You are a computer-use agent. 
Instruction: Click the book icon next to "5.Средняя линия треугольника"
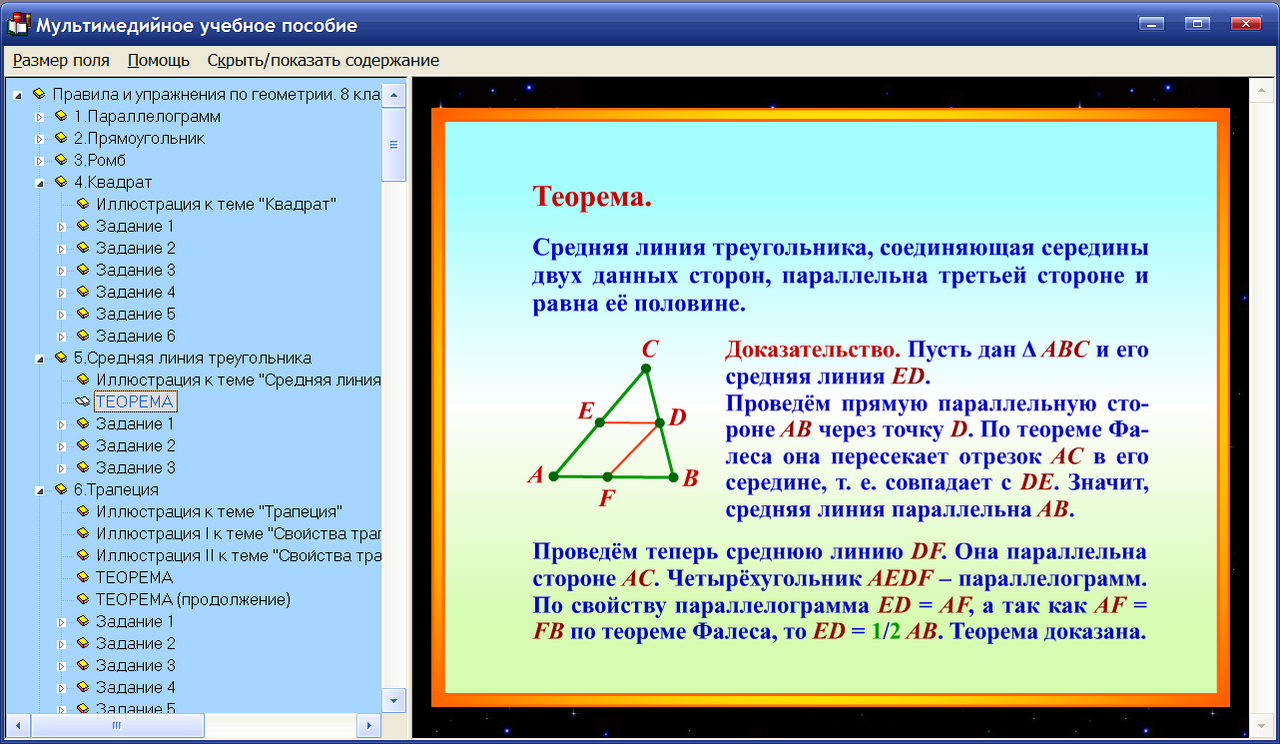pos(60,357)
